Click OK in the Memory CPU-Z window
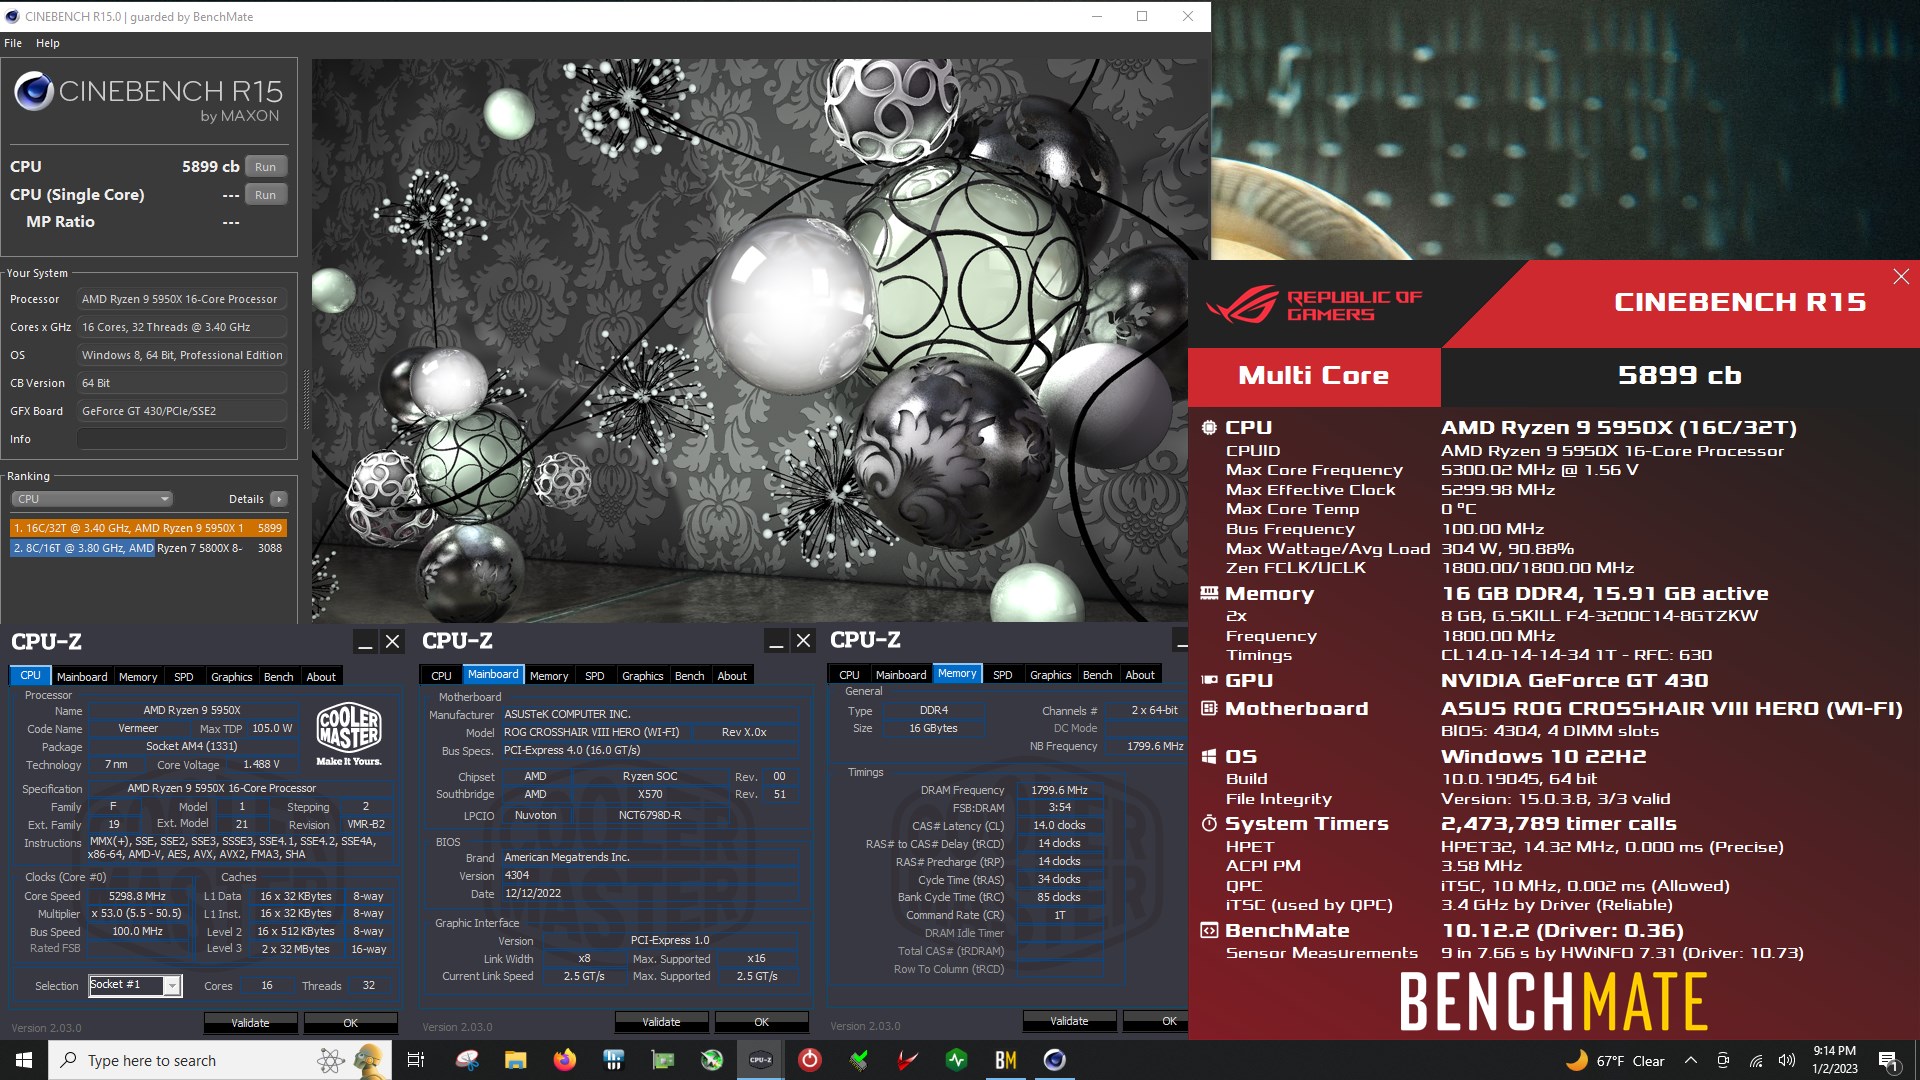Viewport: 1920px width, 1080px height. pyautogui.click(x=1155, y=1021)
